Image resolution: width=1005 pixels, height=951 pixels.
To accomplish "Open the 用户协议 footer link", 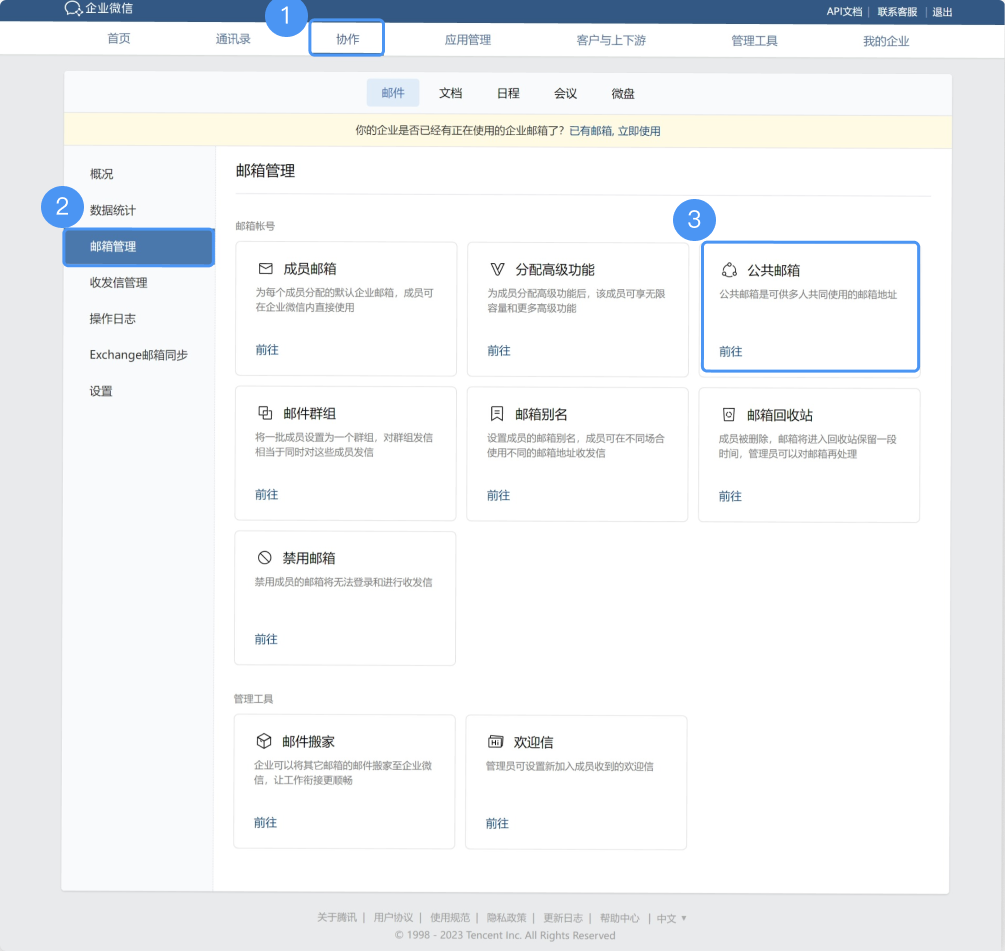I will [394, 918].
